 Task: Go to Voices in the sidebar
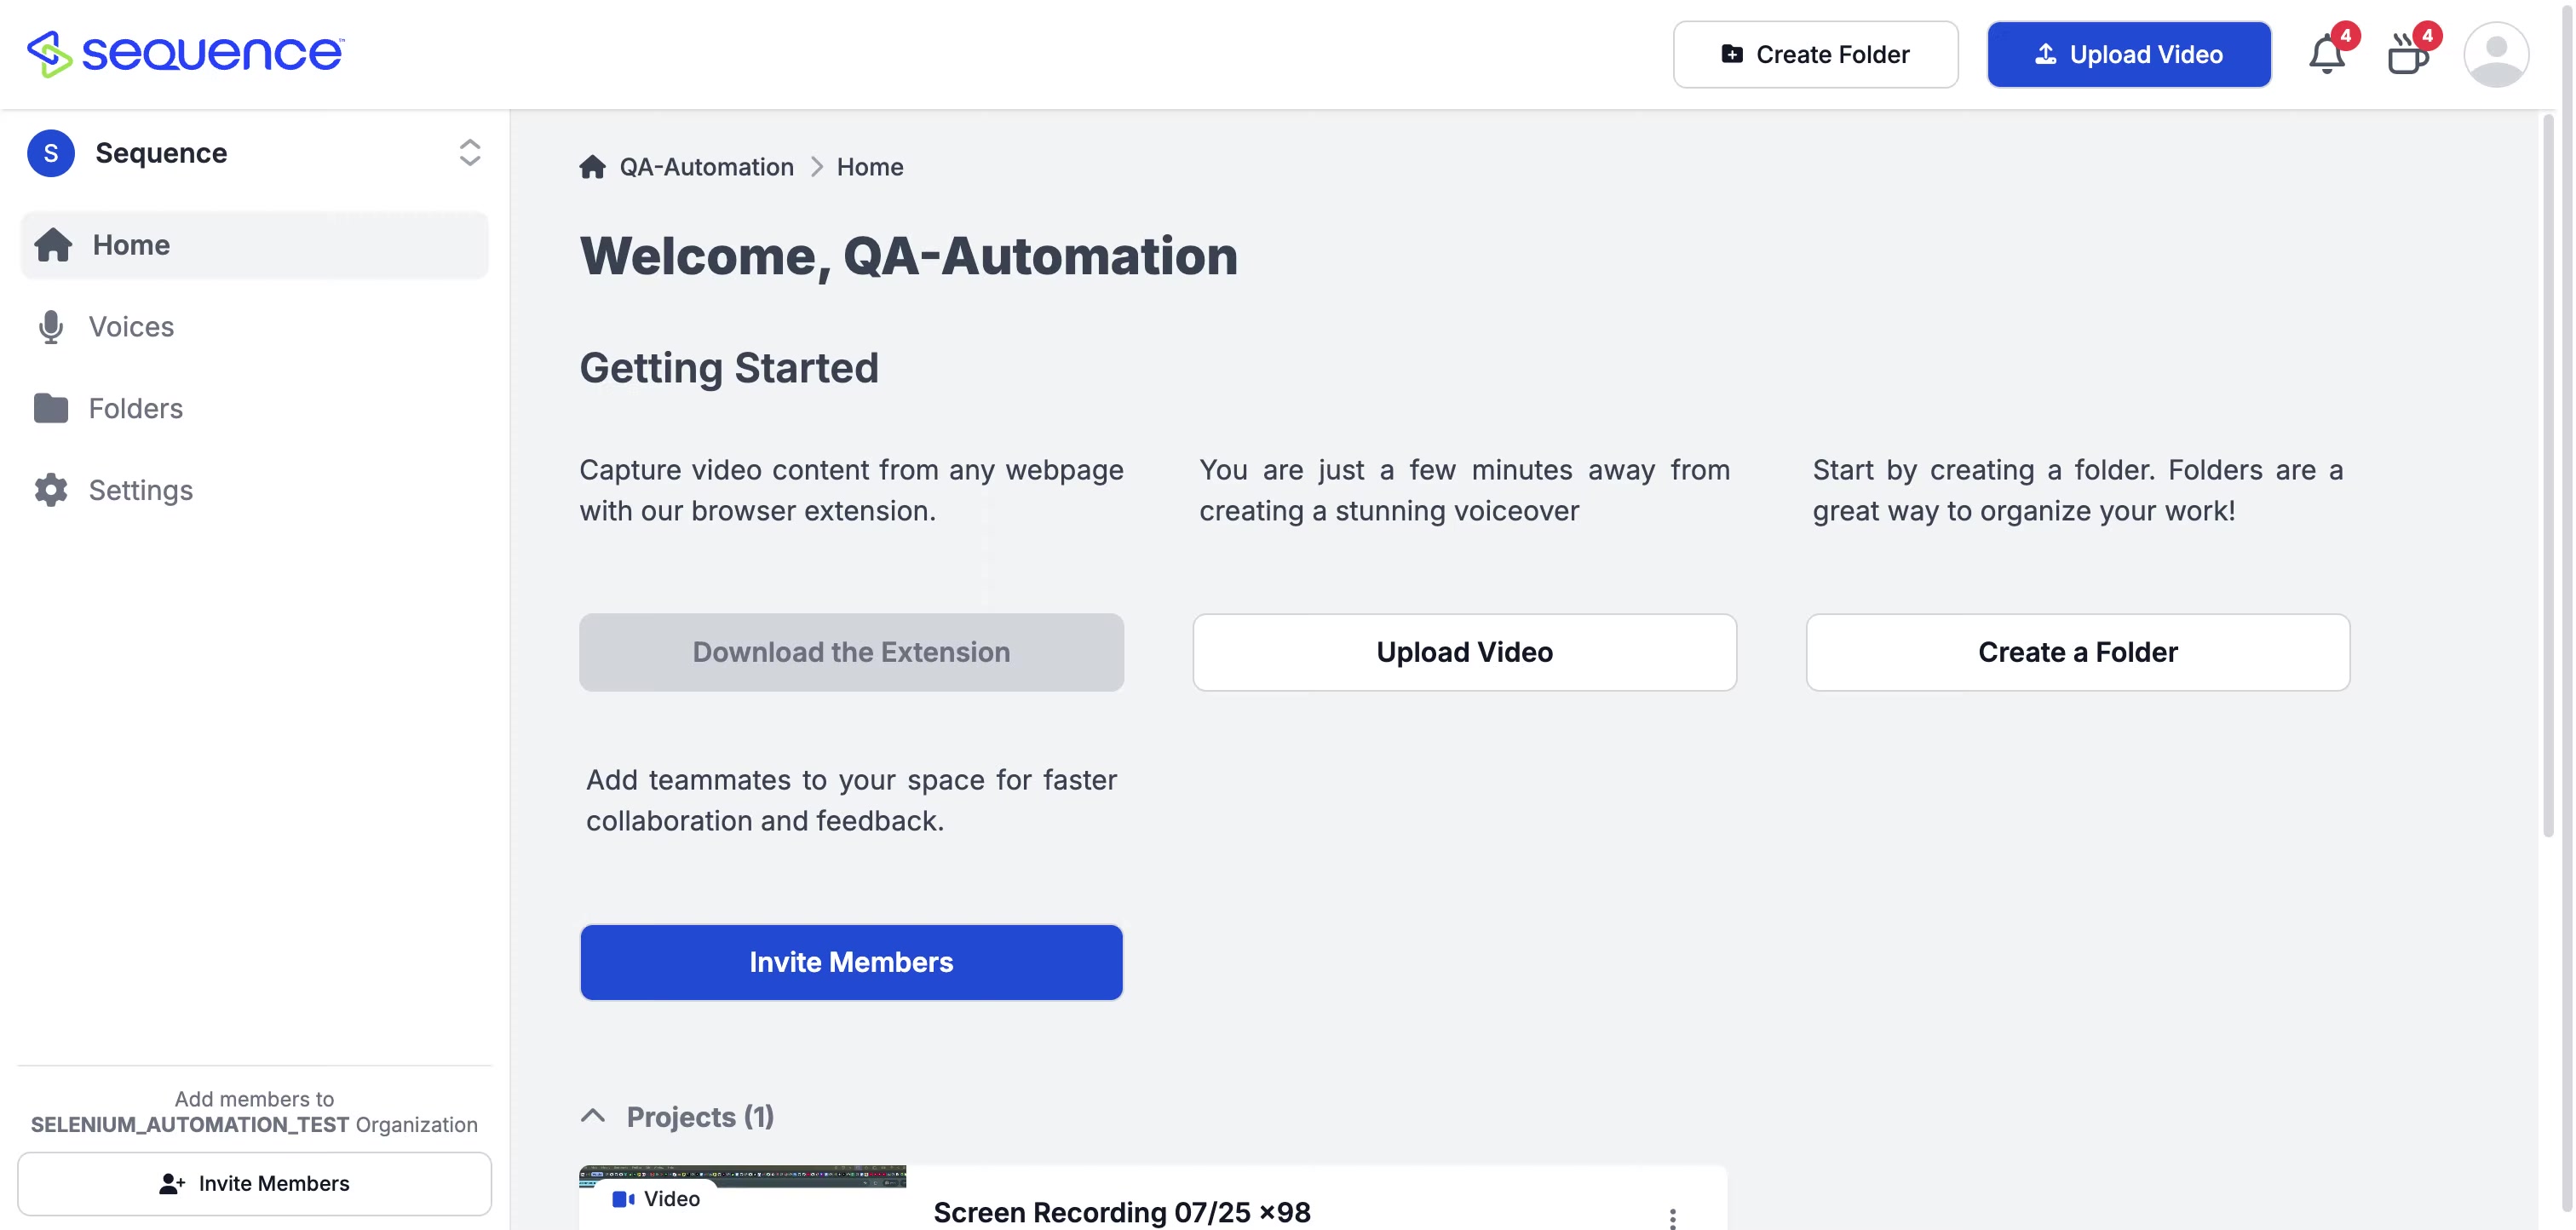coord(130,327)
